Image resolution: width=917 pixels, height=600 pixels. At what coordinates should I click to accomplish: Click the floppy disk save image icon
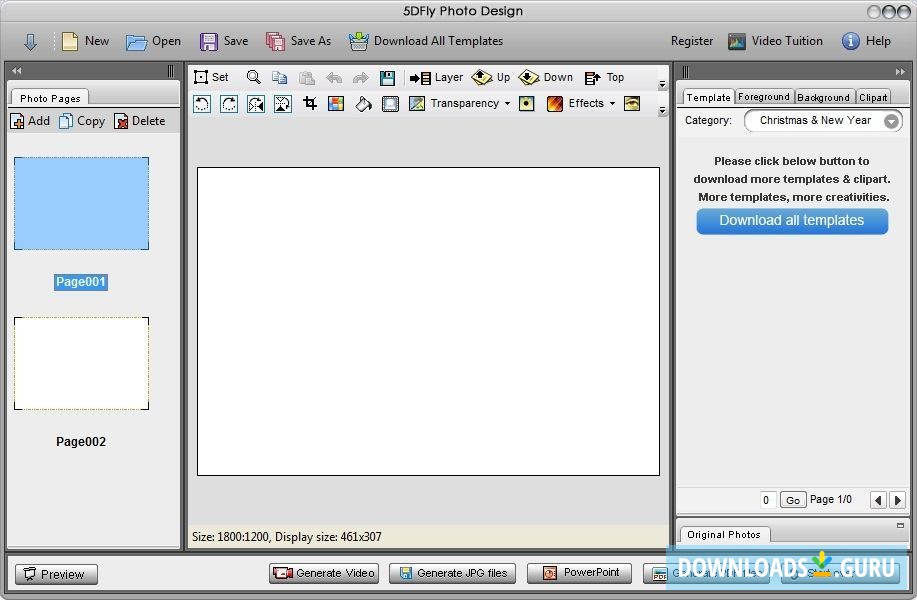pos(387,77)
